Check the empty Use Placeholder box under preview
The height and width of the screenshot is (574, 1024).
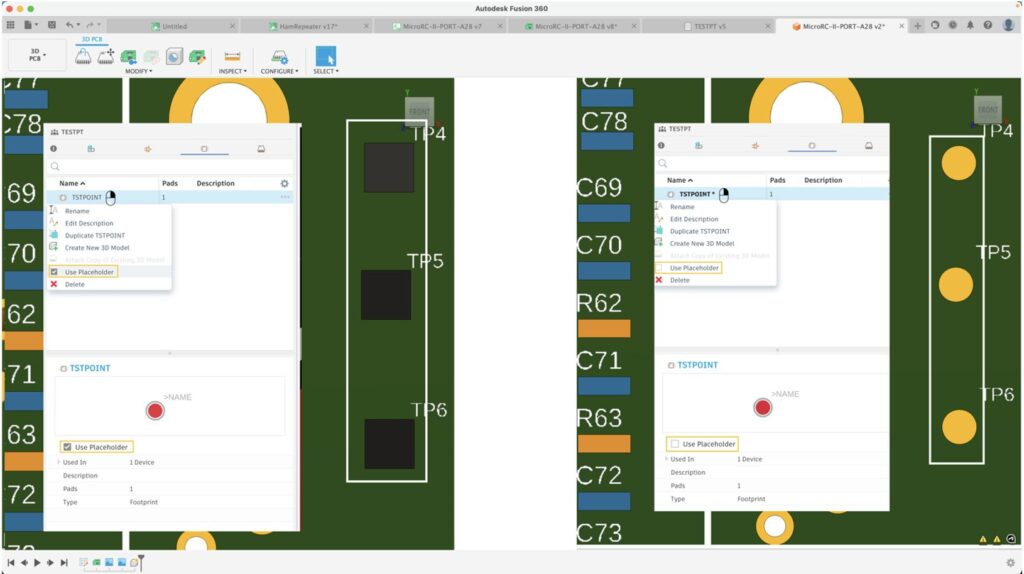675,444
